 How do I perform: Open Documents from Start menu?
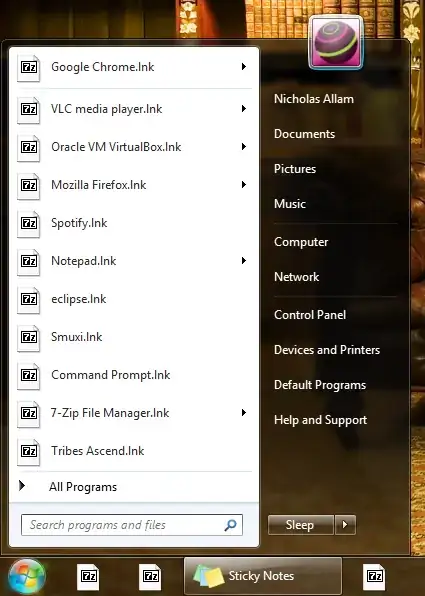[x=304, y=134]
